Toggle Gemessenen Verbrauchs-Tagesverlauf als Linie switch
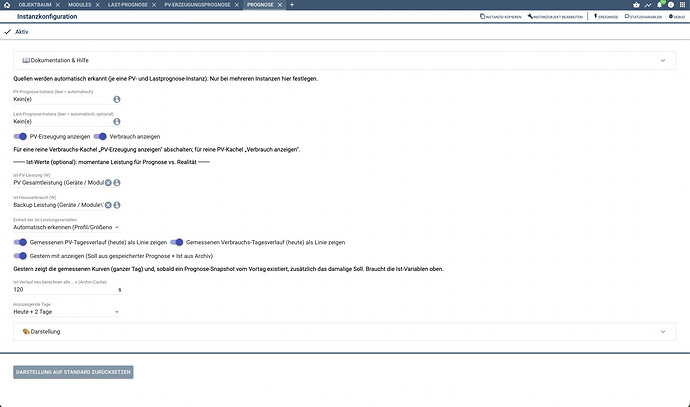This screenshot has height=407, width=690. coord(176,242)
